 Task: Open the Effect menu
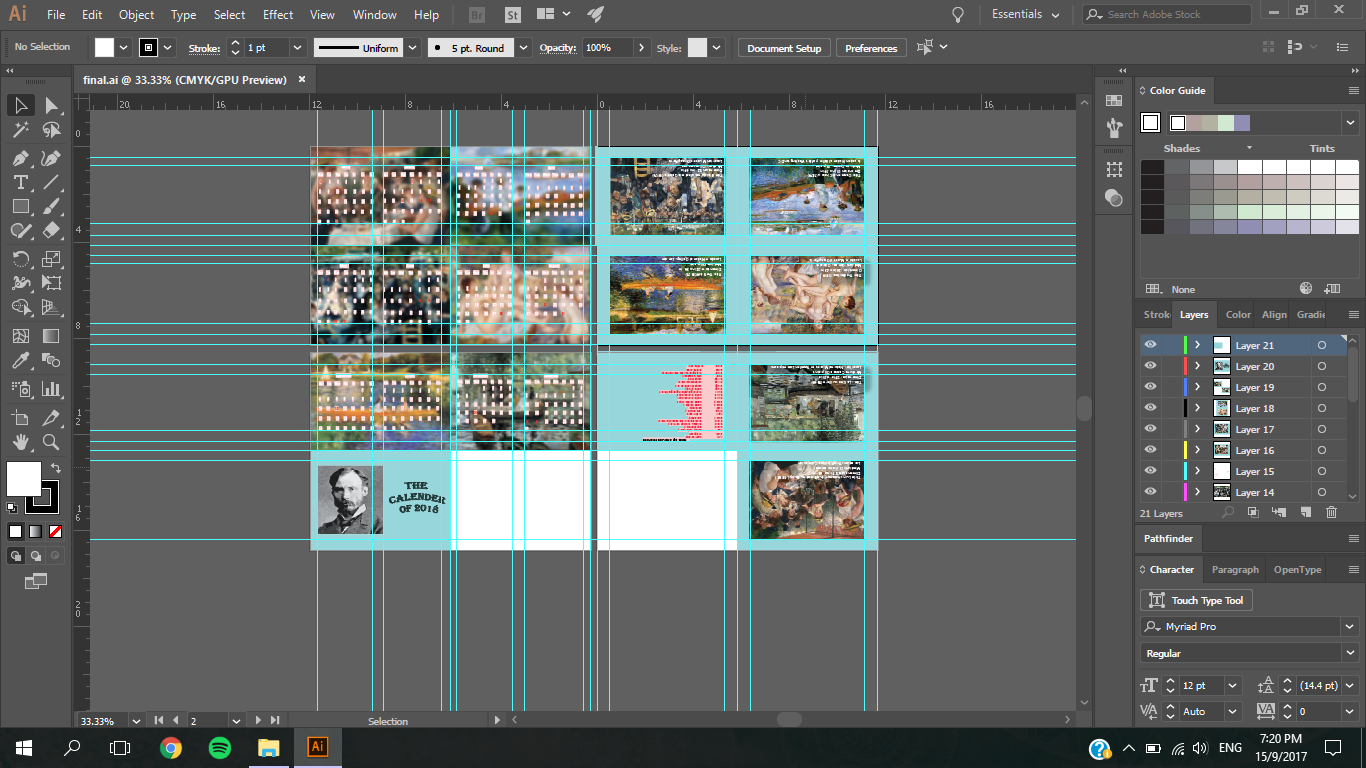coord(278,15)
